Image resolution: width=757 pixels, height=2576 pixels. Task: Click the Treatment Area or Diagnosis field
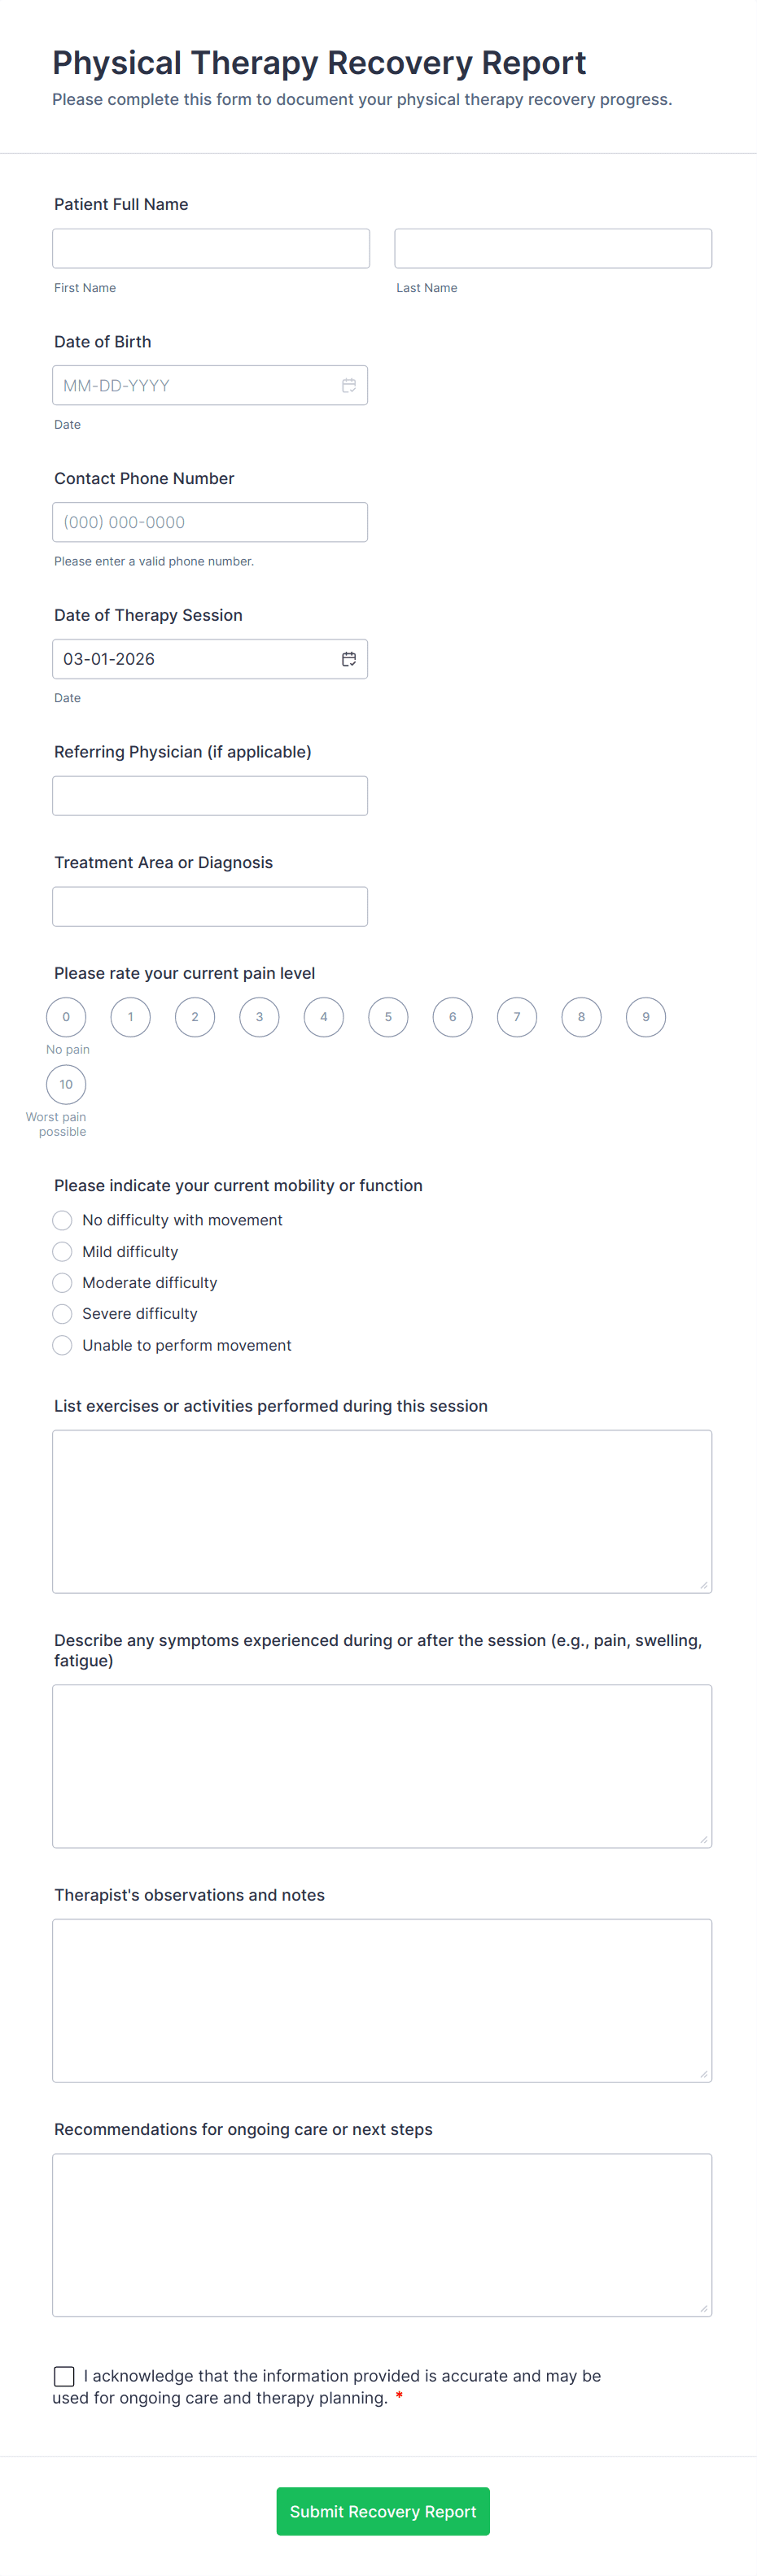point(210,907)
